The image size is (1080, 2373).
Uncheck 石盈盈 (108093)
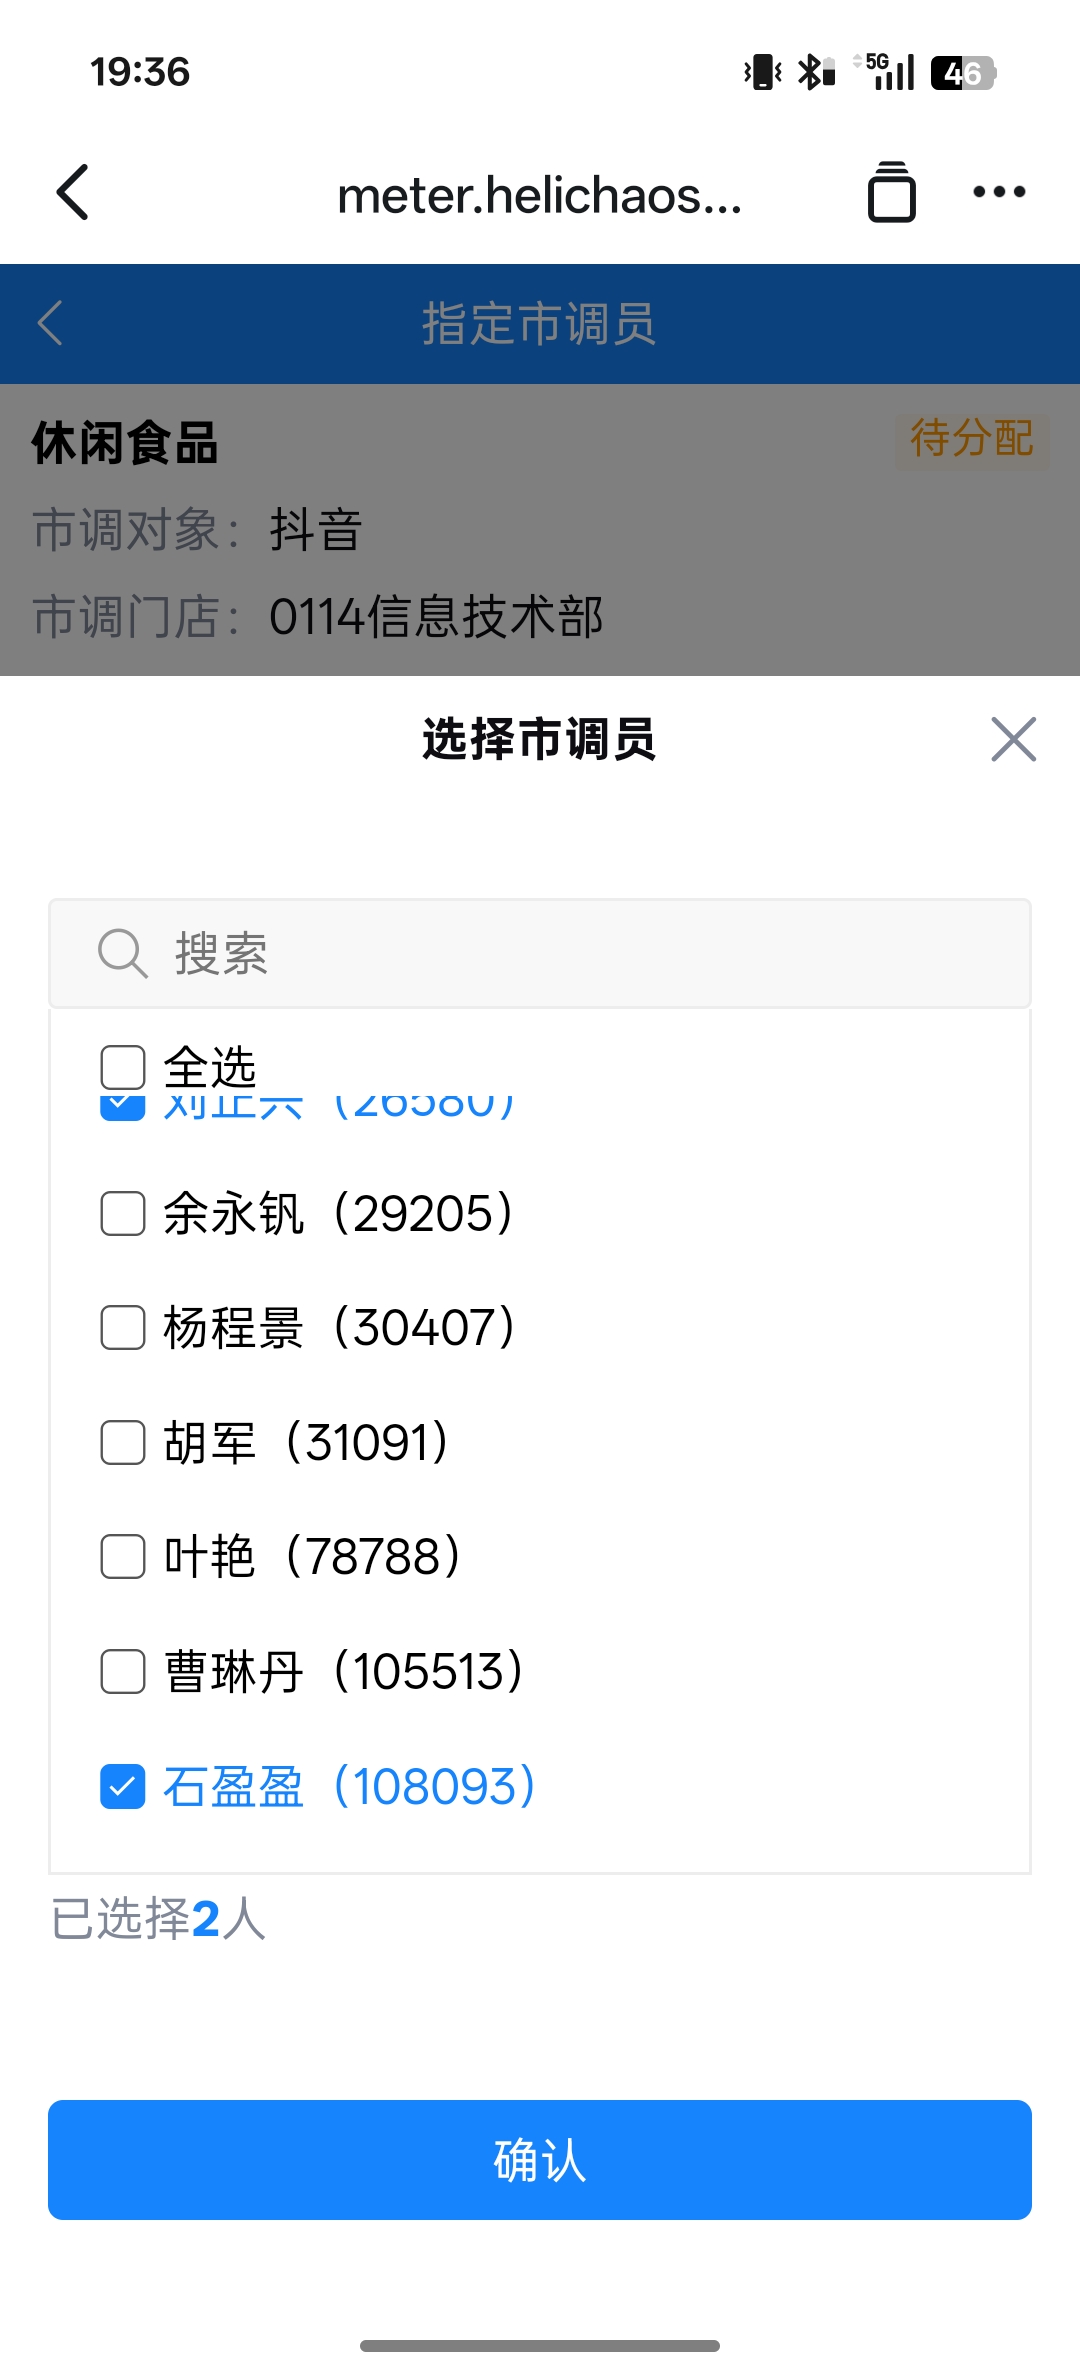point(123,1787)
